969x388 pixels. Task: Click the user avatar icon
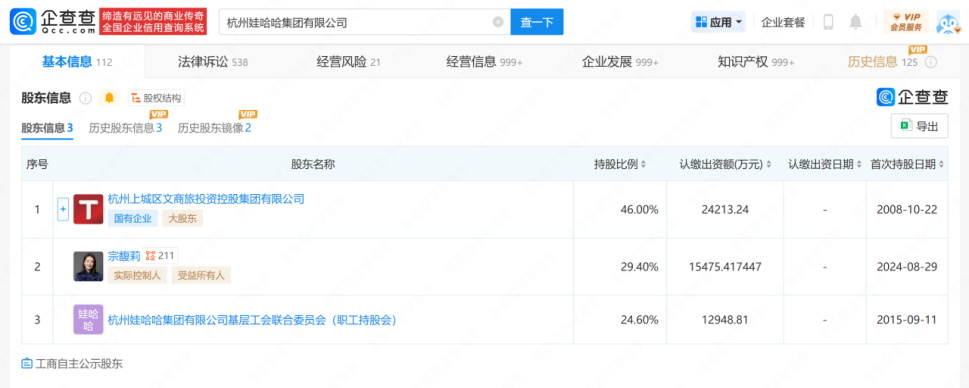947,22
